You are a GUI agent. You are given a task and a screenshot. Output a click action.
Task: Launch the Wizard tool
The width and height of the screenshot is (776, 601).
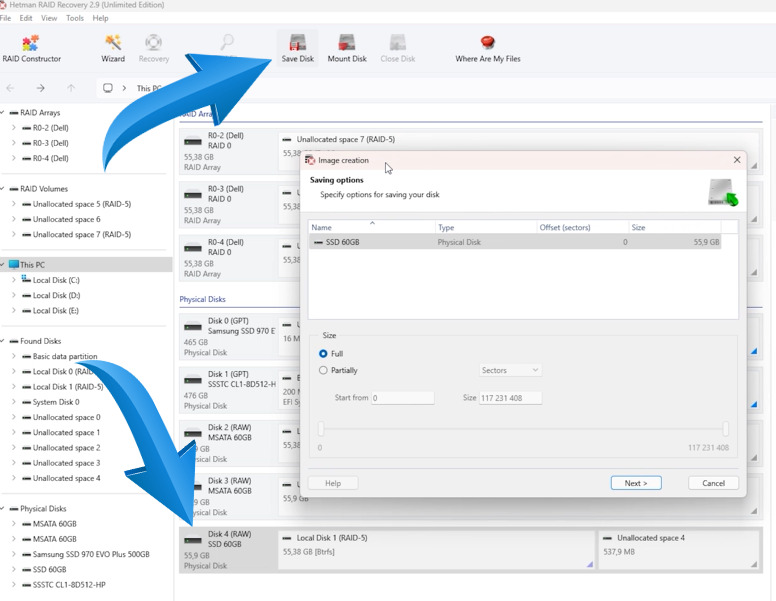pos(113,49)
